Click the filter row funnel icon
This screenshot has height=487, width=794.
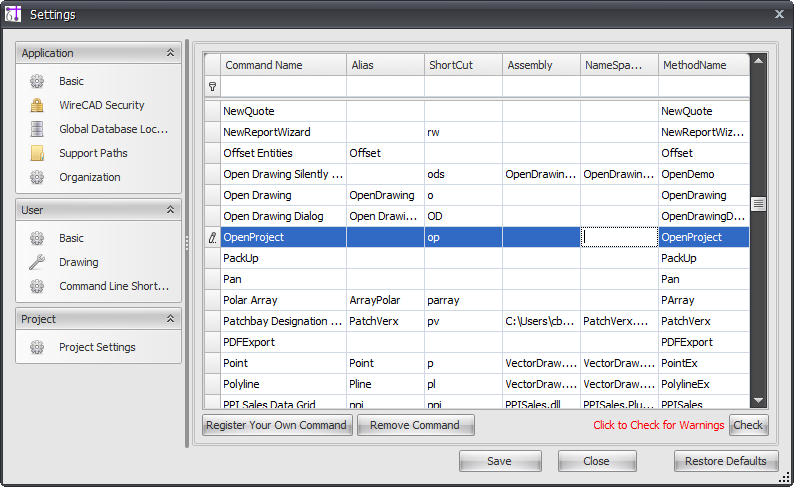coord(213,87)
